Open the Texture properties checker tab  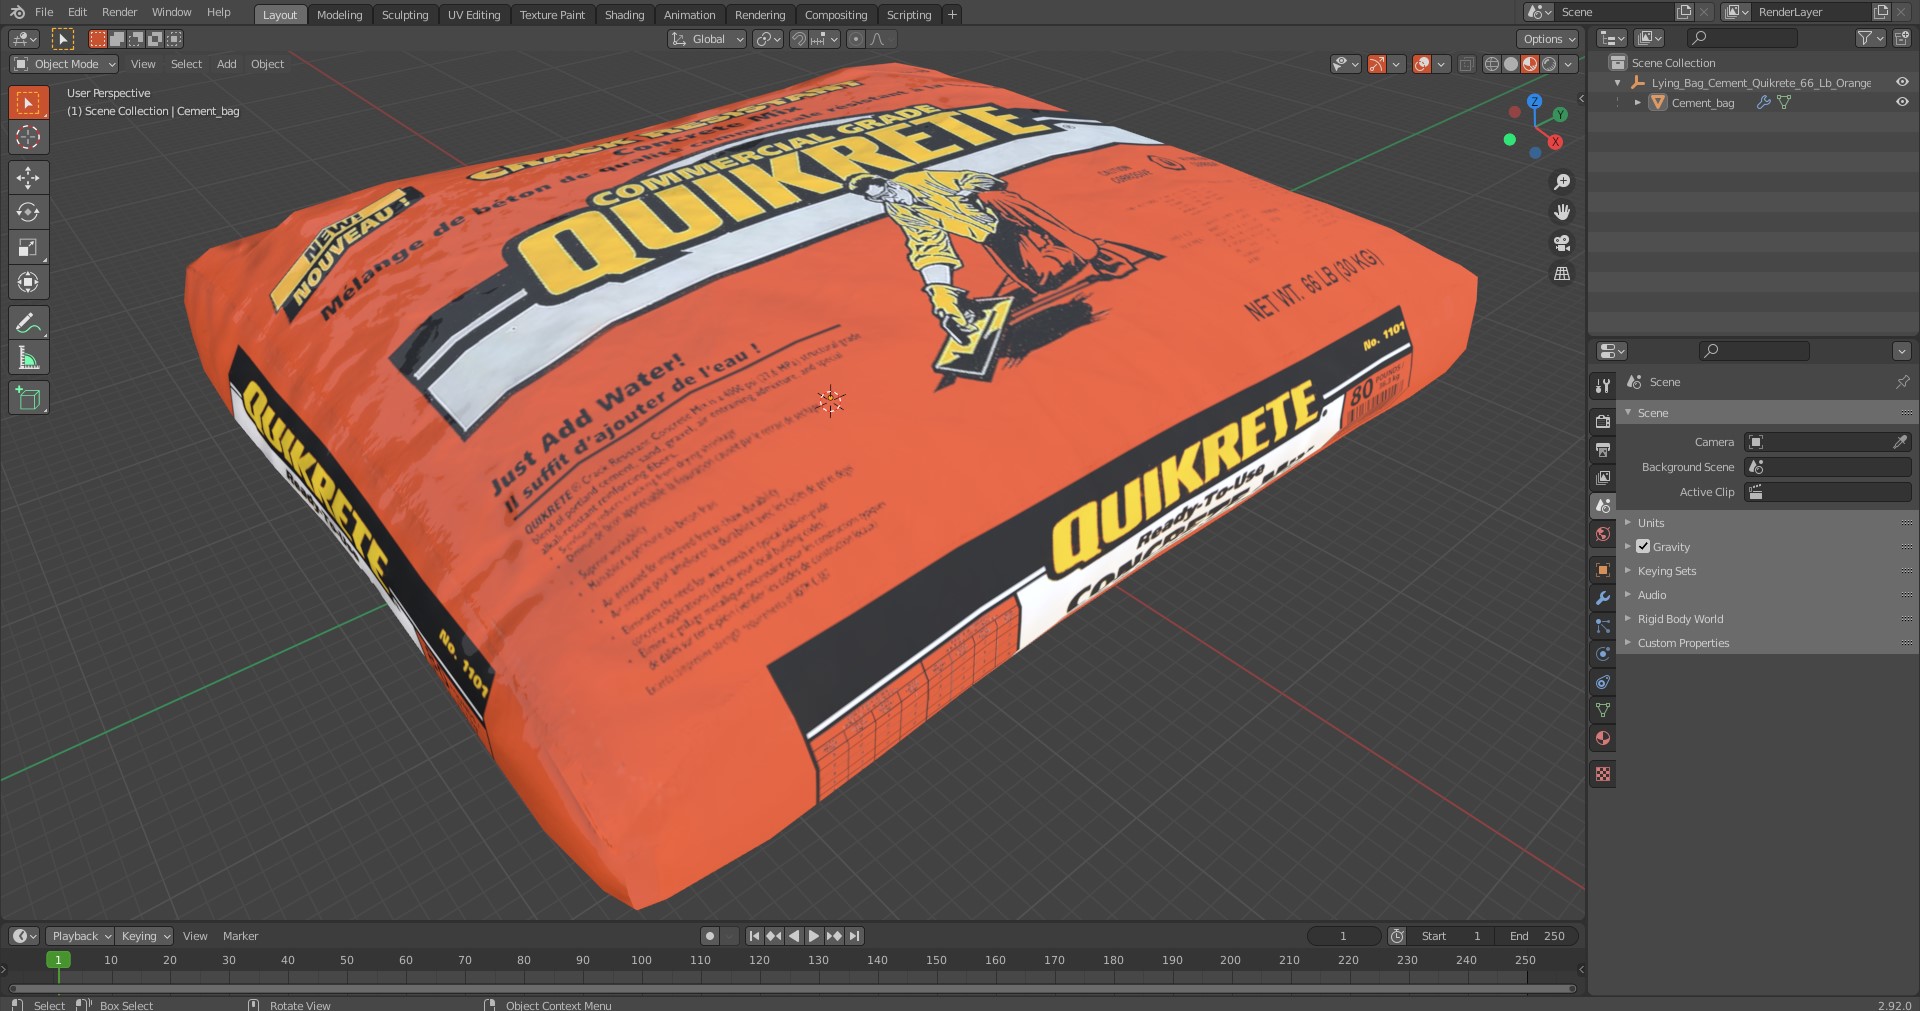1603,774
